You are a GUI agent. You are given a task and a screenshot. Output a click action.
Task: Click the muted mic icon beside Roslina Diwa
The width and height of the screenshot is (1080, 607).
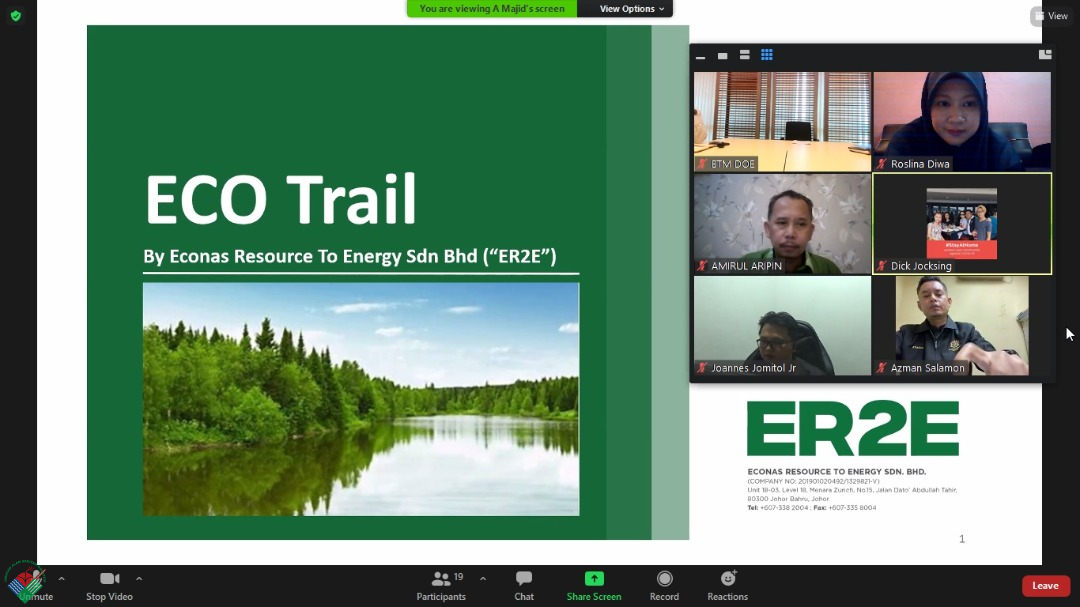(882, 164)
